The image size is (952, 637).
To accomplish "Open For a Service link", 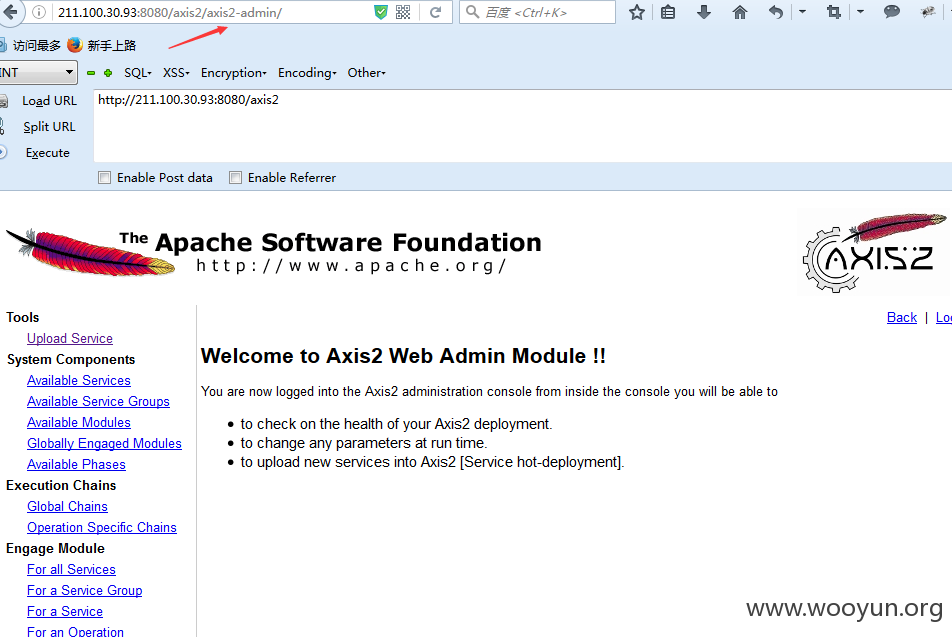I will [65, 611].
